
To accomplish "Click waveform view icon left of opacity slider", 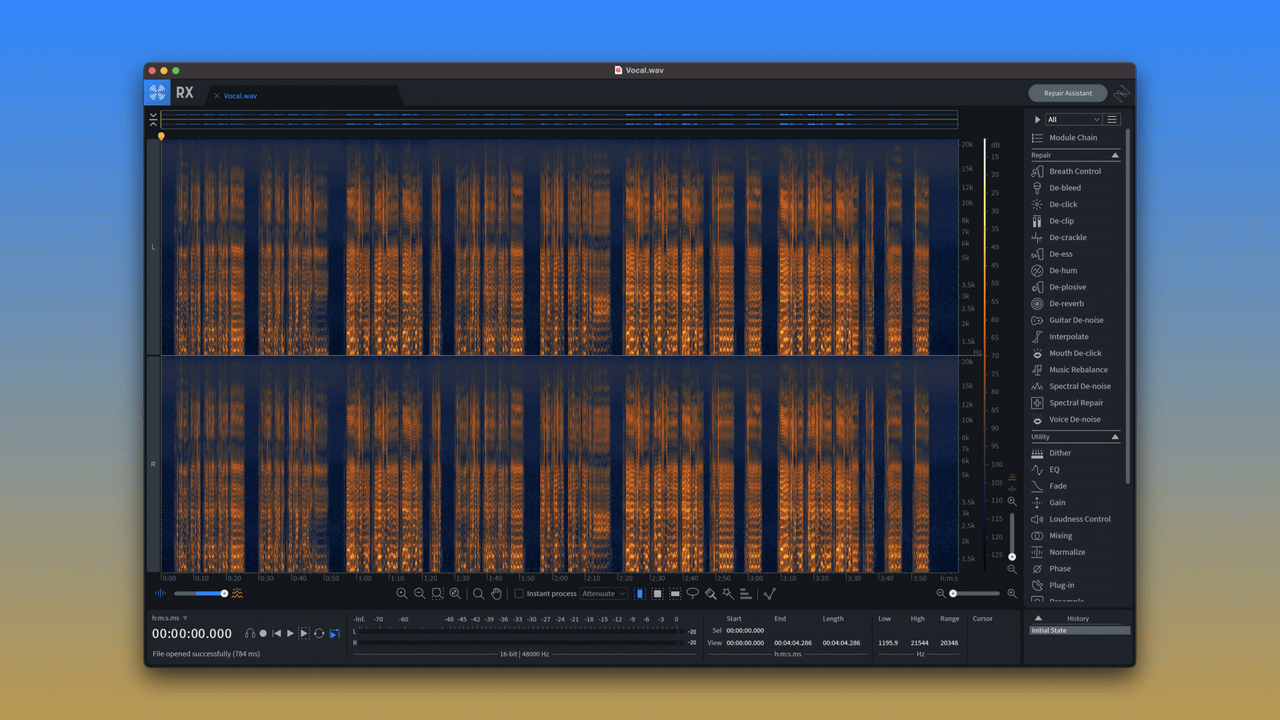I will [160, 593].
